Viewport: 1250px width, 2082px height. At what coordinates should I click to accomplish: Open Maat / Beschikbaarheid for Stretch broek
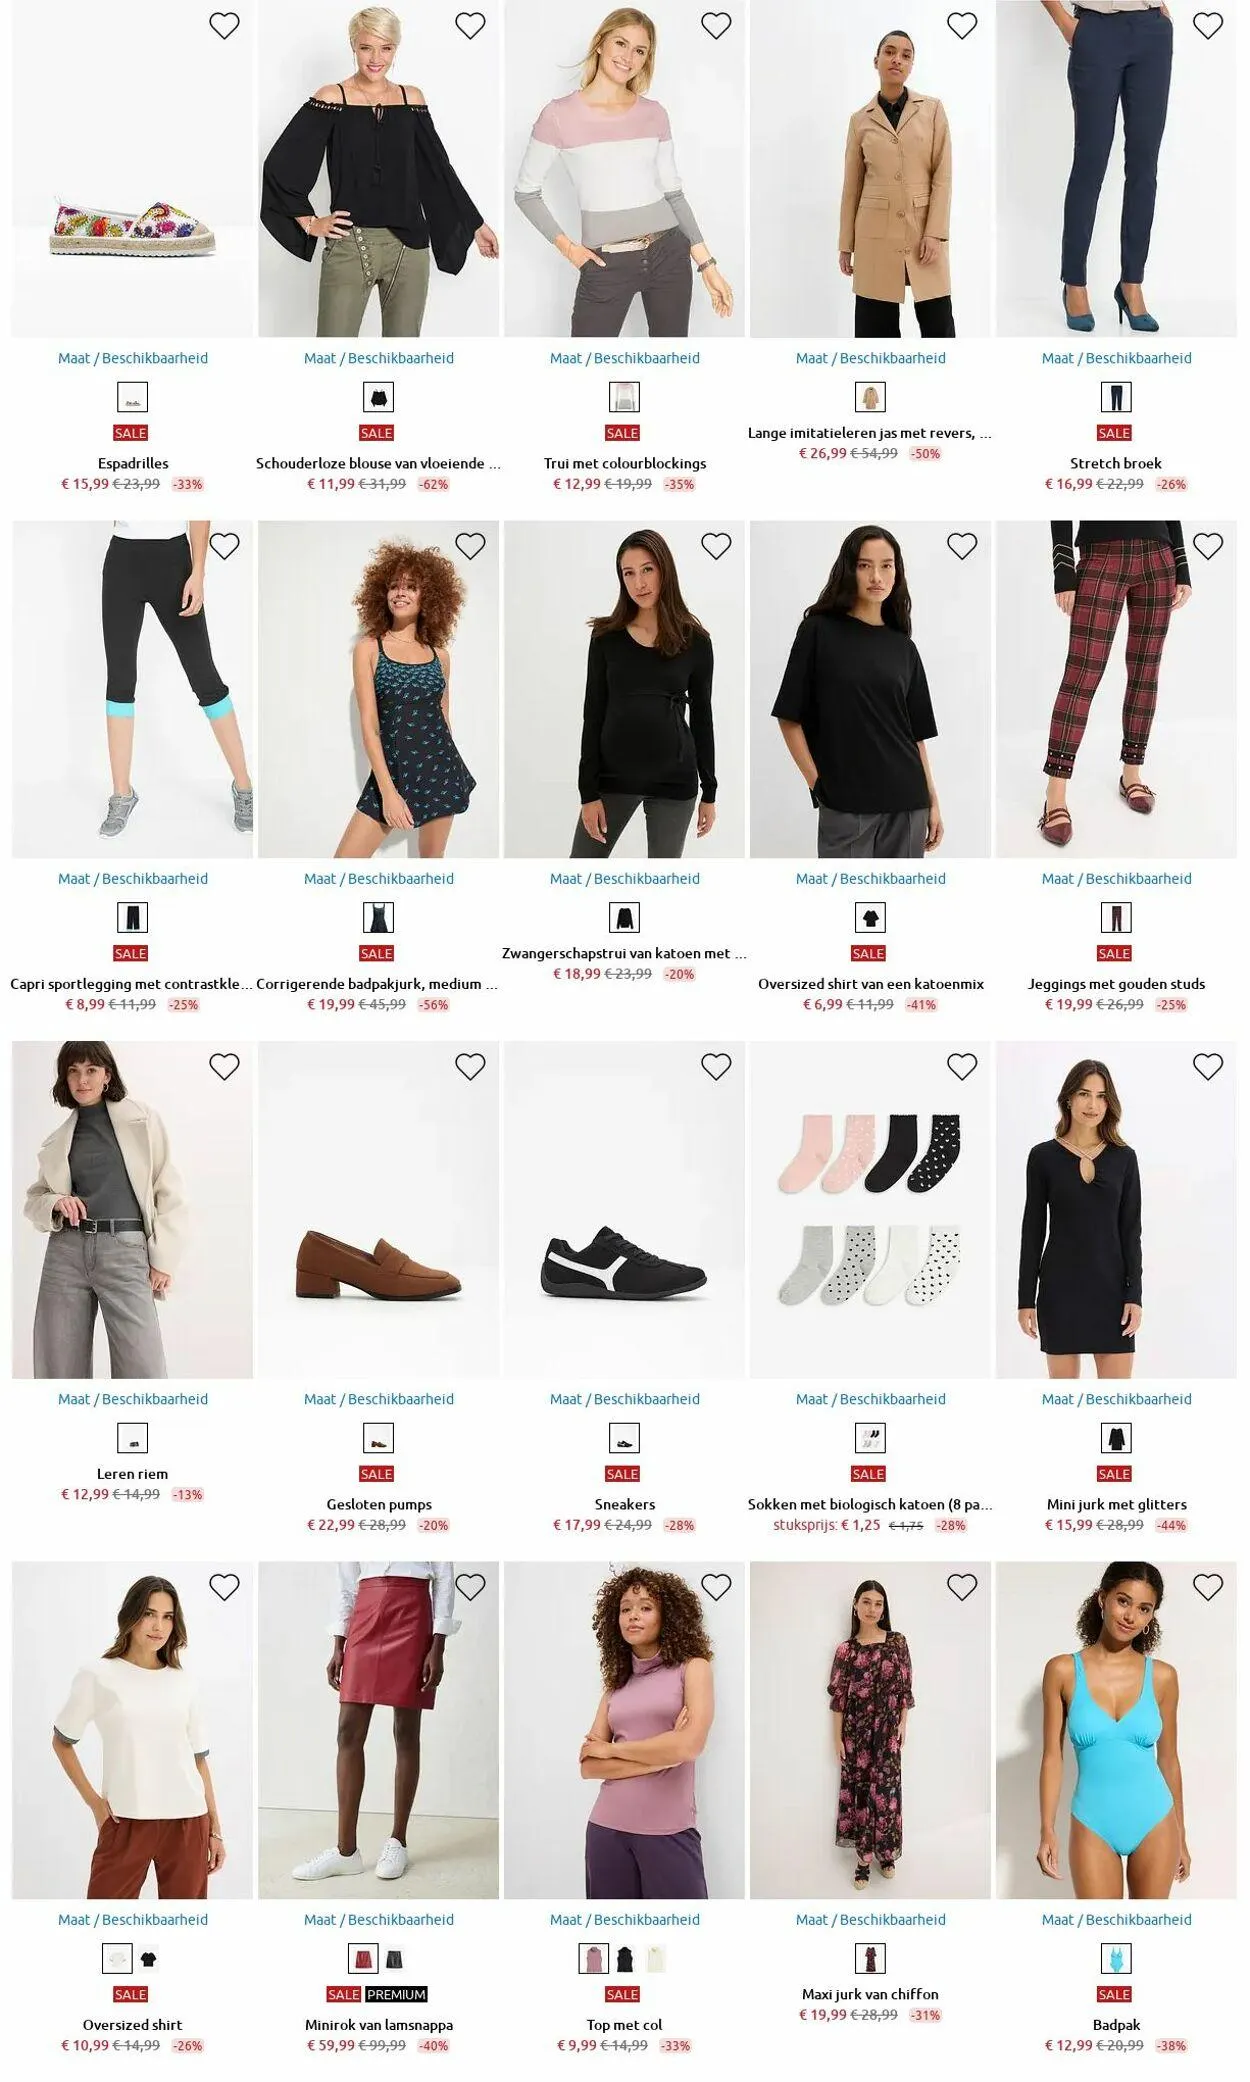(1116, 358)
